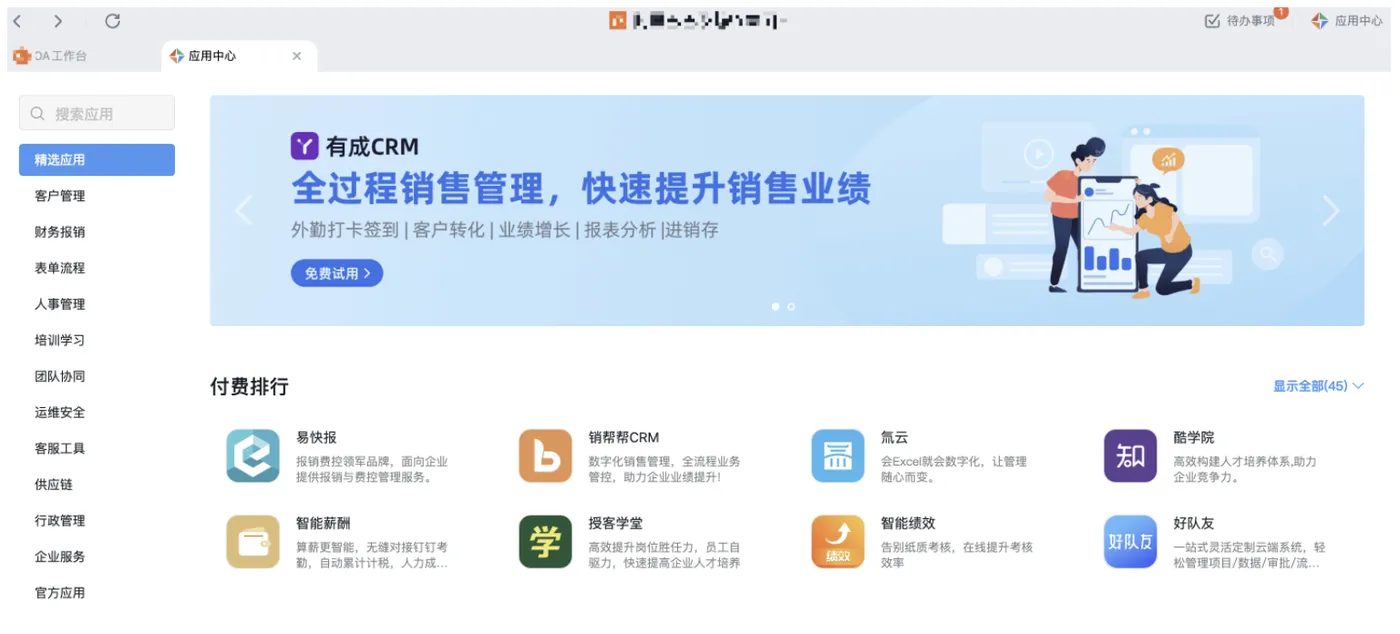
Task: Click the 应用中心 colorful logo top right
Action: click(x=1320, y=21)
